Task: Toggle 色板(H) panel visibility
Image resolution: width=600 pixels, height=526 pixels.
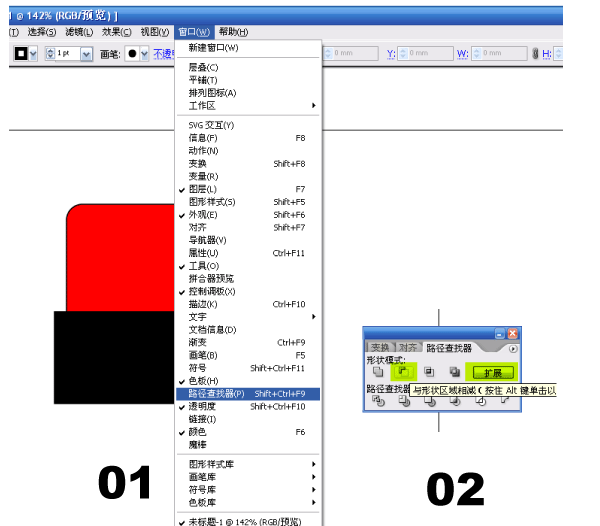Action: click(x=248, y=381)
